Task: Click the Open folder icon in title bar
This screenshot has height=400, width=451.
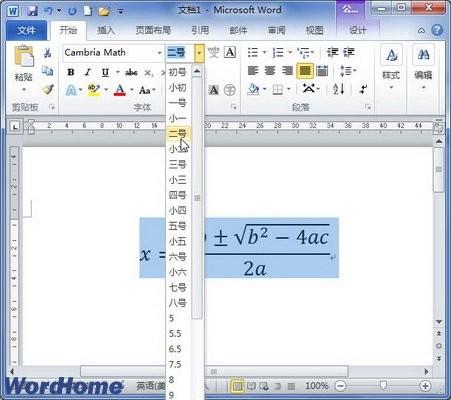Action: click(x=104, y=11)
